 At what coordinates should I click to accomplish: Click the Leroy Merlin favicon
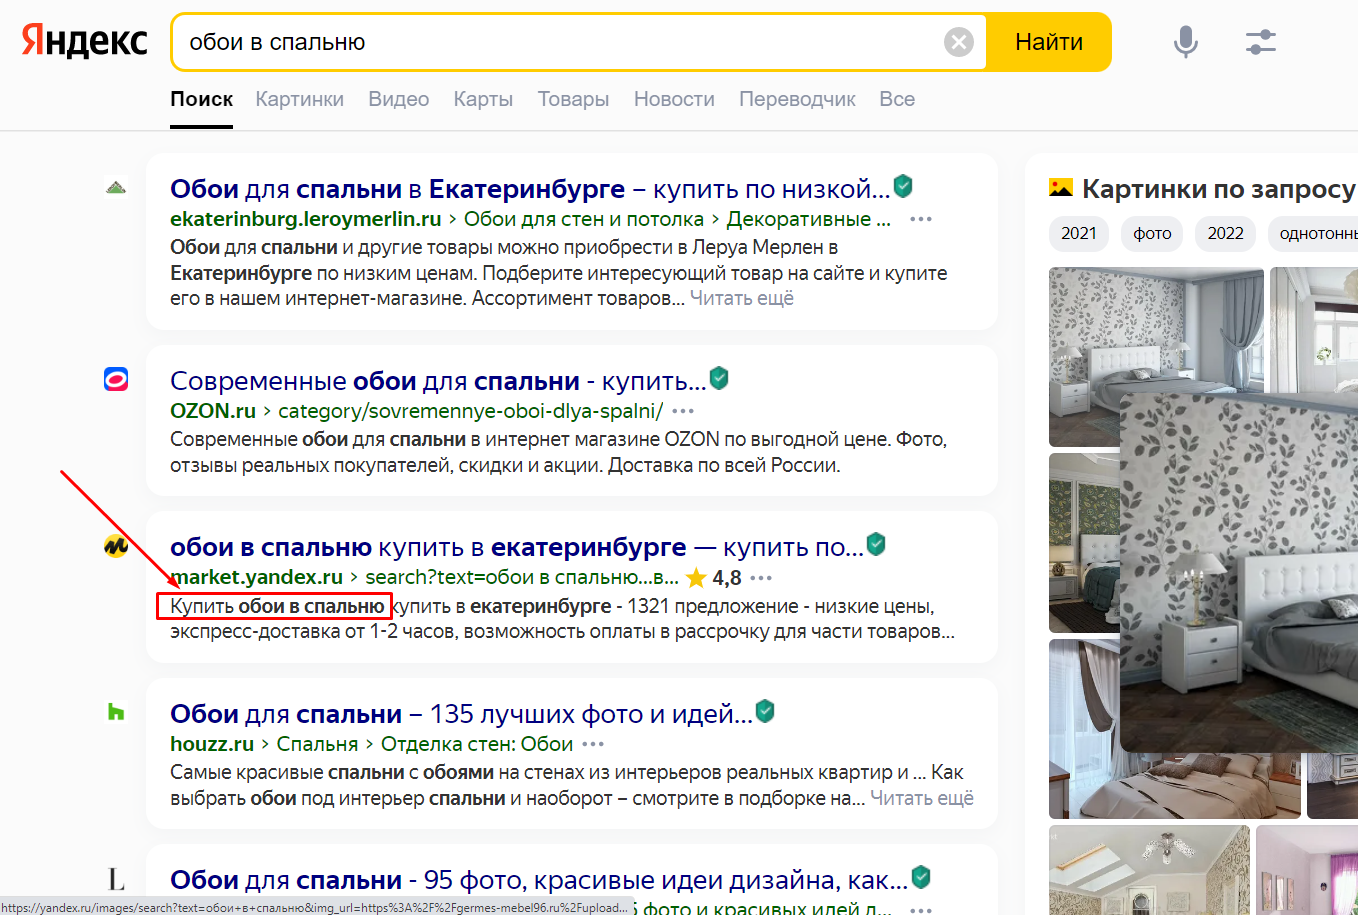[116, 187]
